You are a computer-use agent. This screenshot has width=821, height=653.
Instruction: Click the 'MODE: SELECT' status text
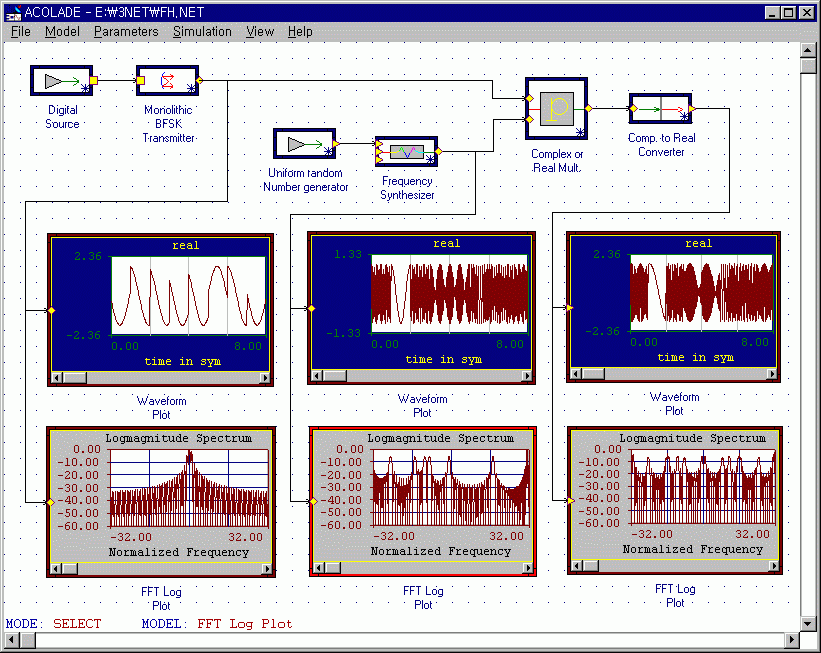[x=53, y=624]
